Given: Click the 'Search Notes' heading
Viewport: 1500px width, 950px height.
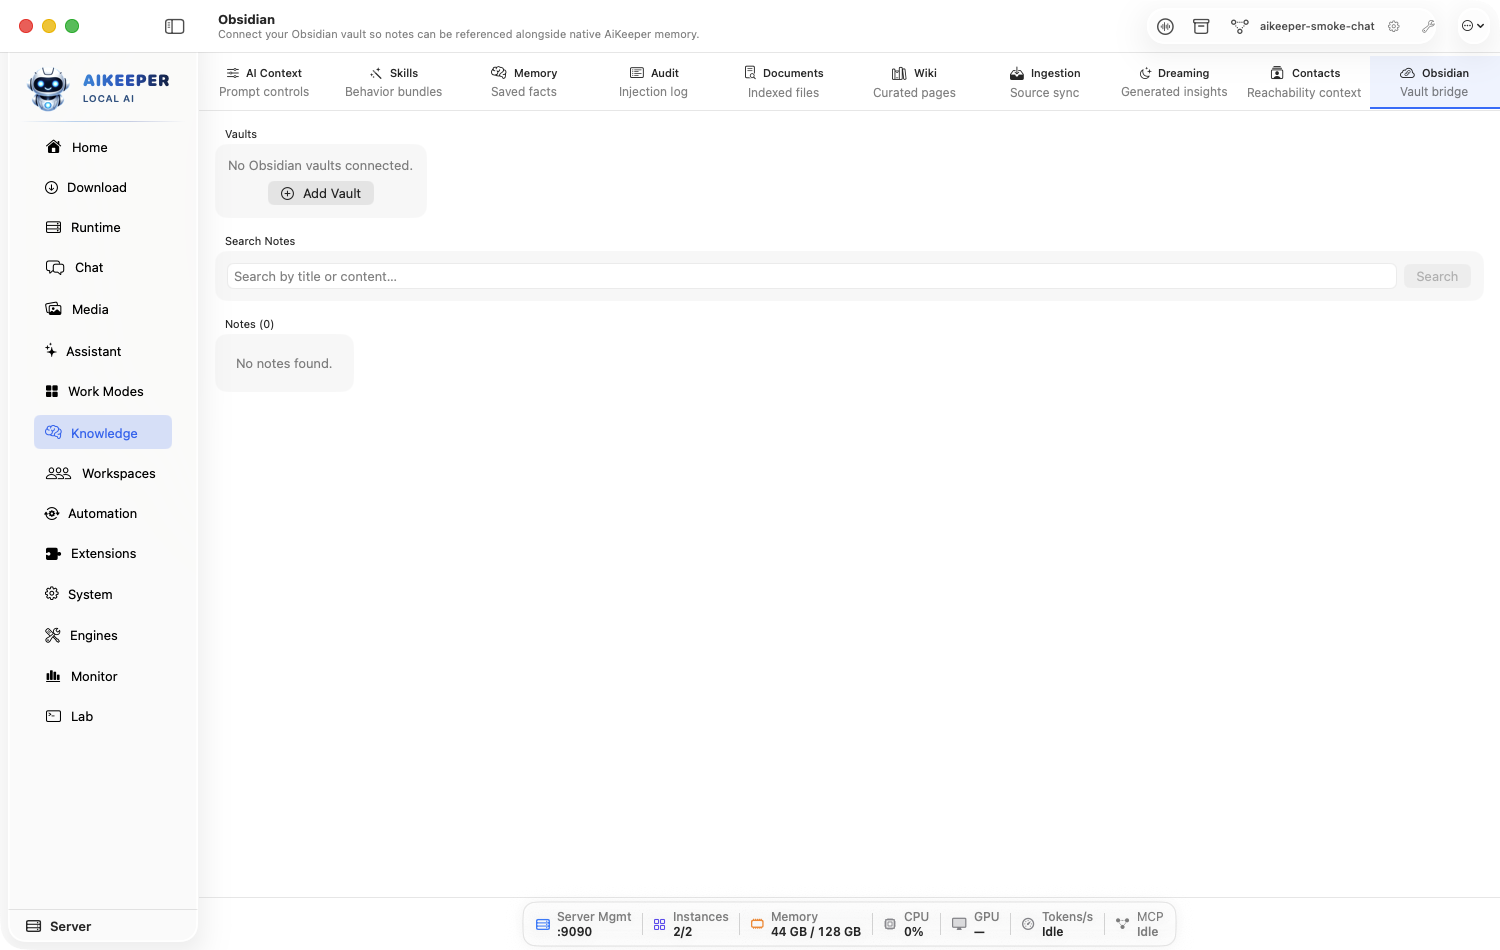Looking at the screenshot, I should point(260,241).
